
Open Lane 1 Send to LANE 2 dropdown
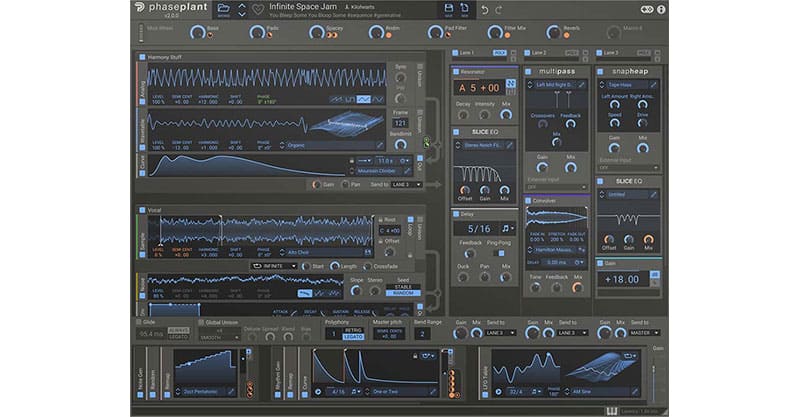[500, 333]
